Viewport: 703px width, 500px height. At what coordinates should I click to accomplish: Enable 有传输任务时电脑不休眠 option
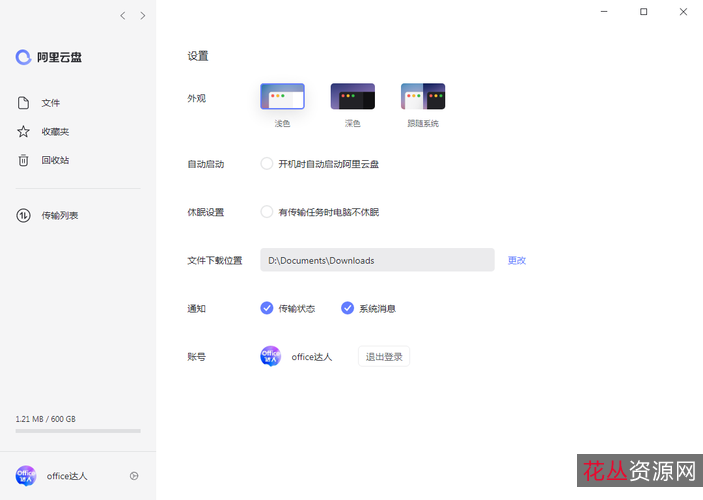coord(267,212)
